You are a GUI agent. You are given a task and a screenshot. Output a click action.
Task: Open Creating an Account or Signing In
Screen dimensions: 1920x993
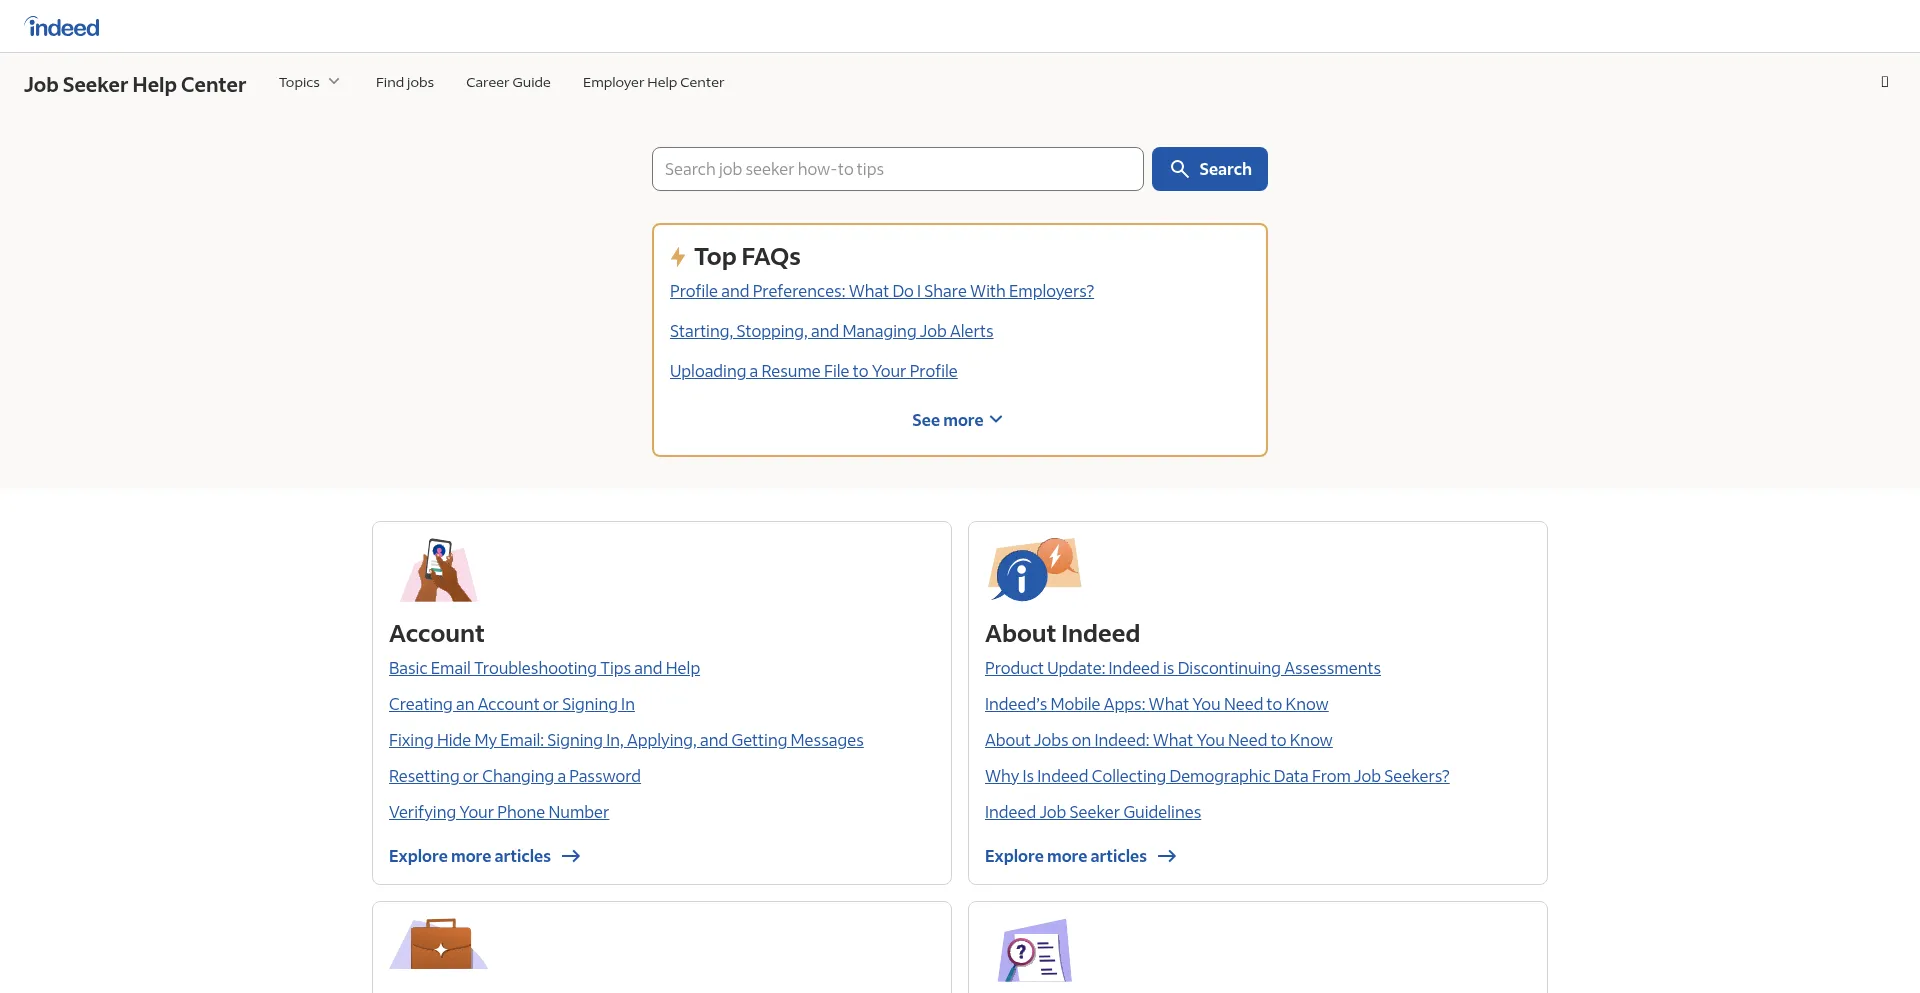pos(511,704)
